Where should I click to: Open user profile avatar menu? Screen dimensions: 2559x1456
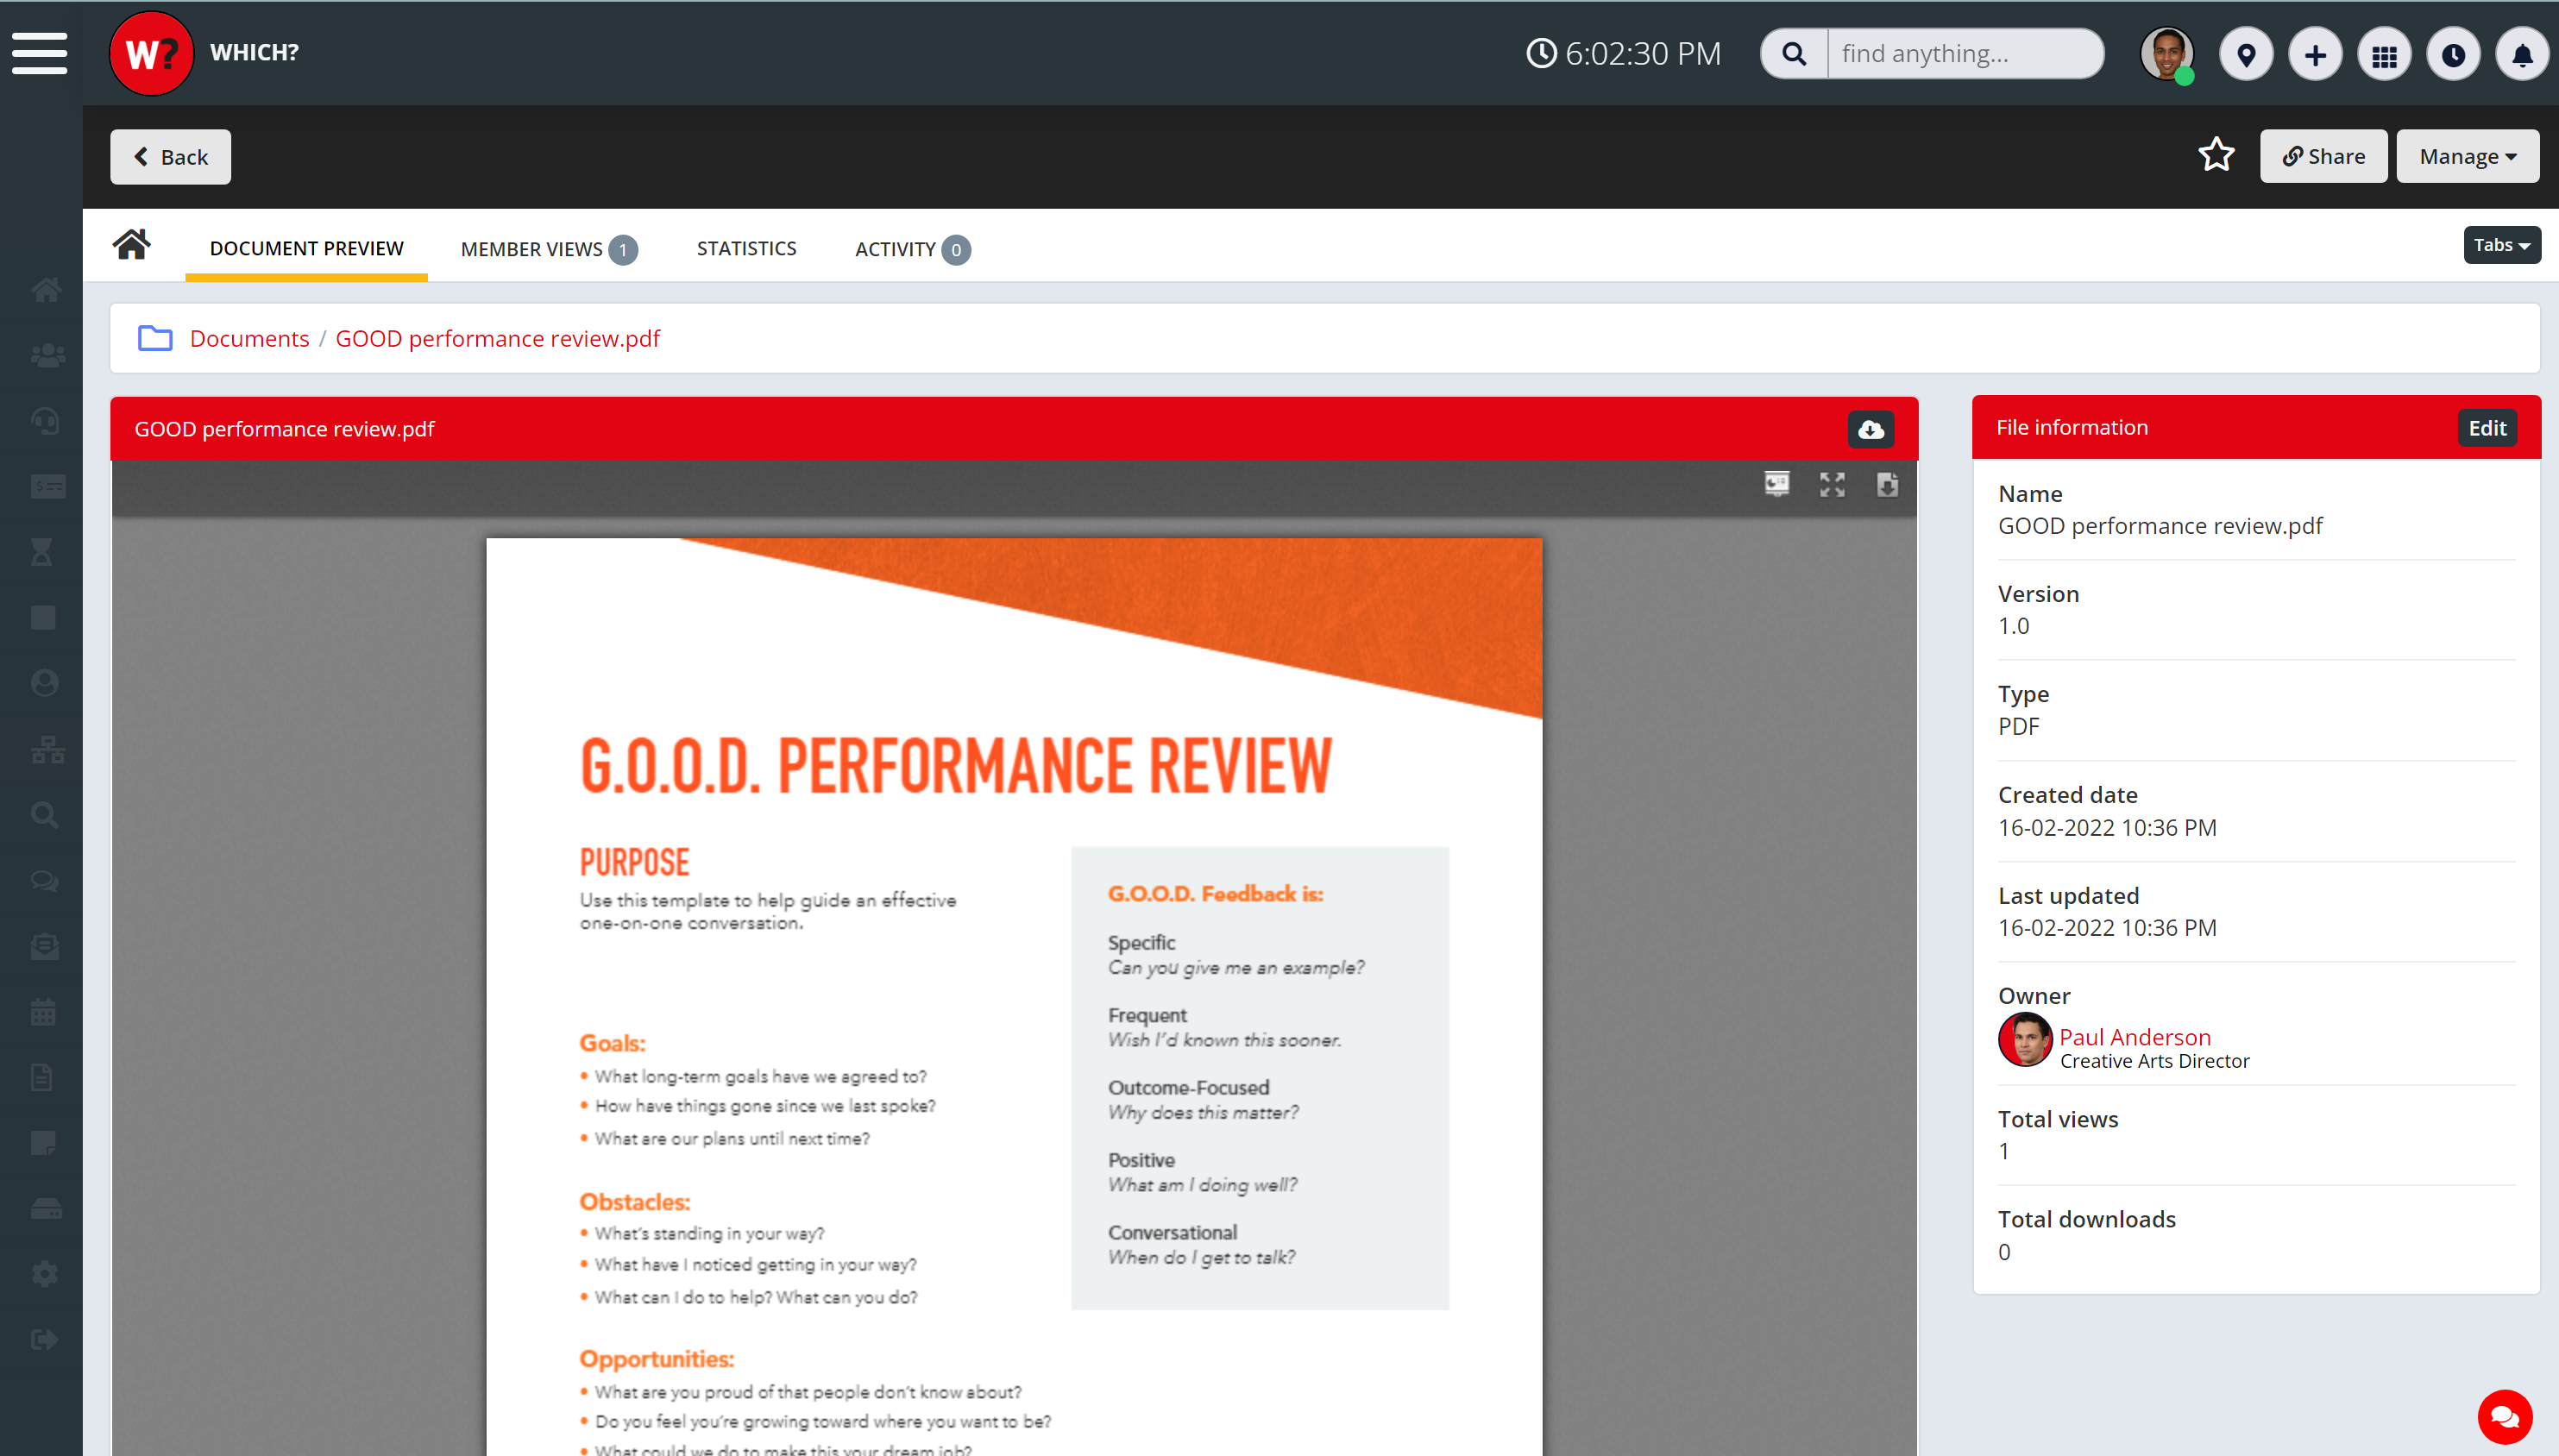(2166, 54)
